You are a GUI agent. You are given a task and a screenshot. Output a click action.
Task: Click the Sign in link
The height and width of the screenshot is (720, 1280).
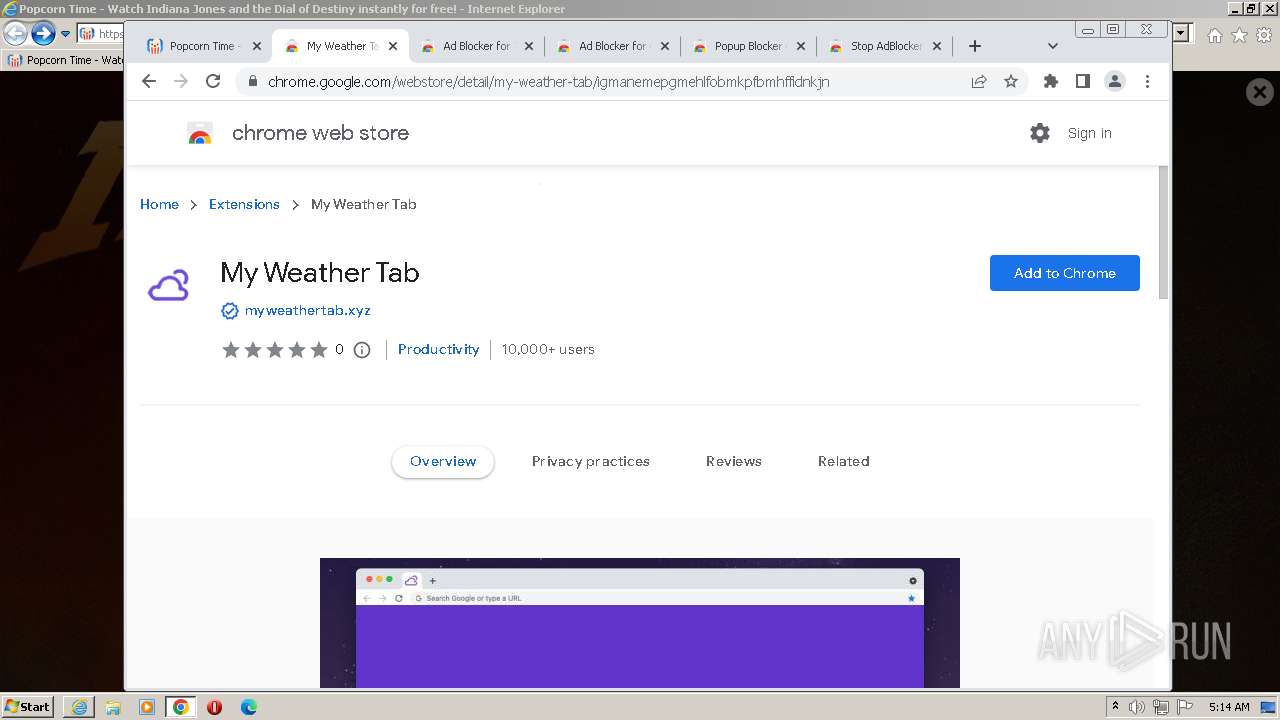(1089, 133)
